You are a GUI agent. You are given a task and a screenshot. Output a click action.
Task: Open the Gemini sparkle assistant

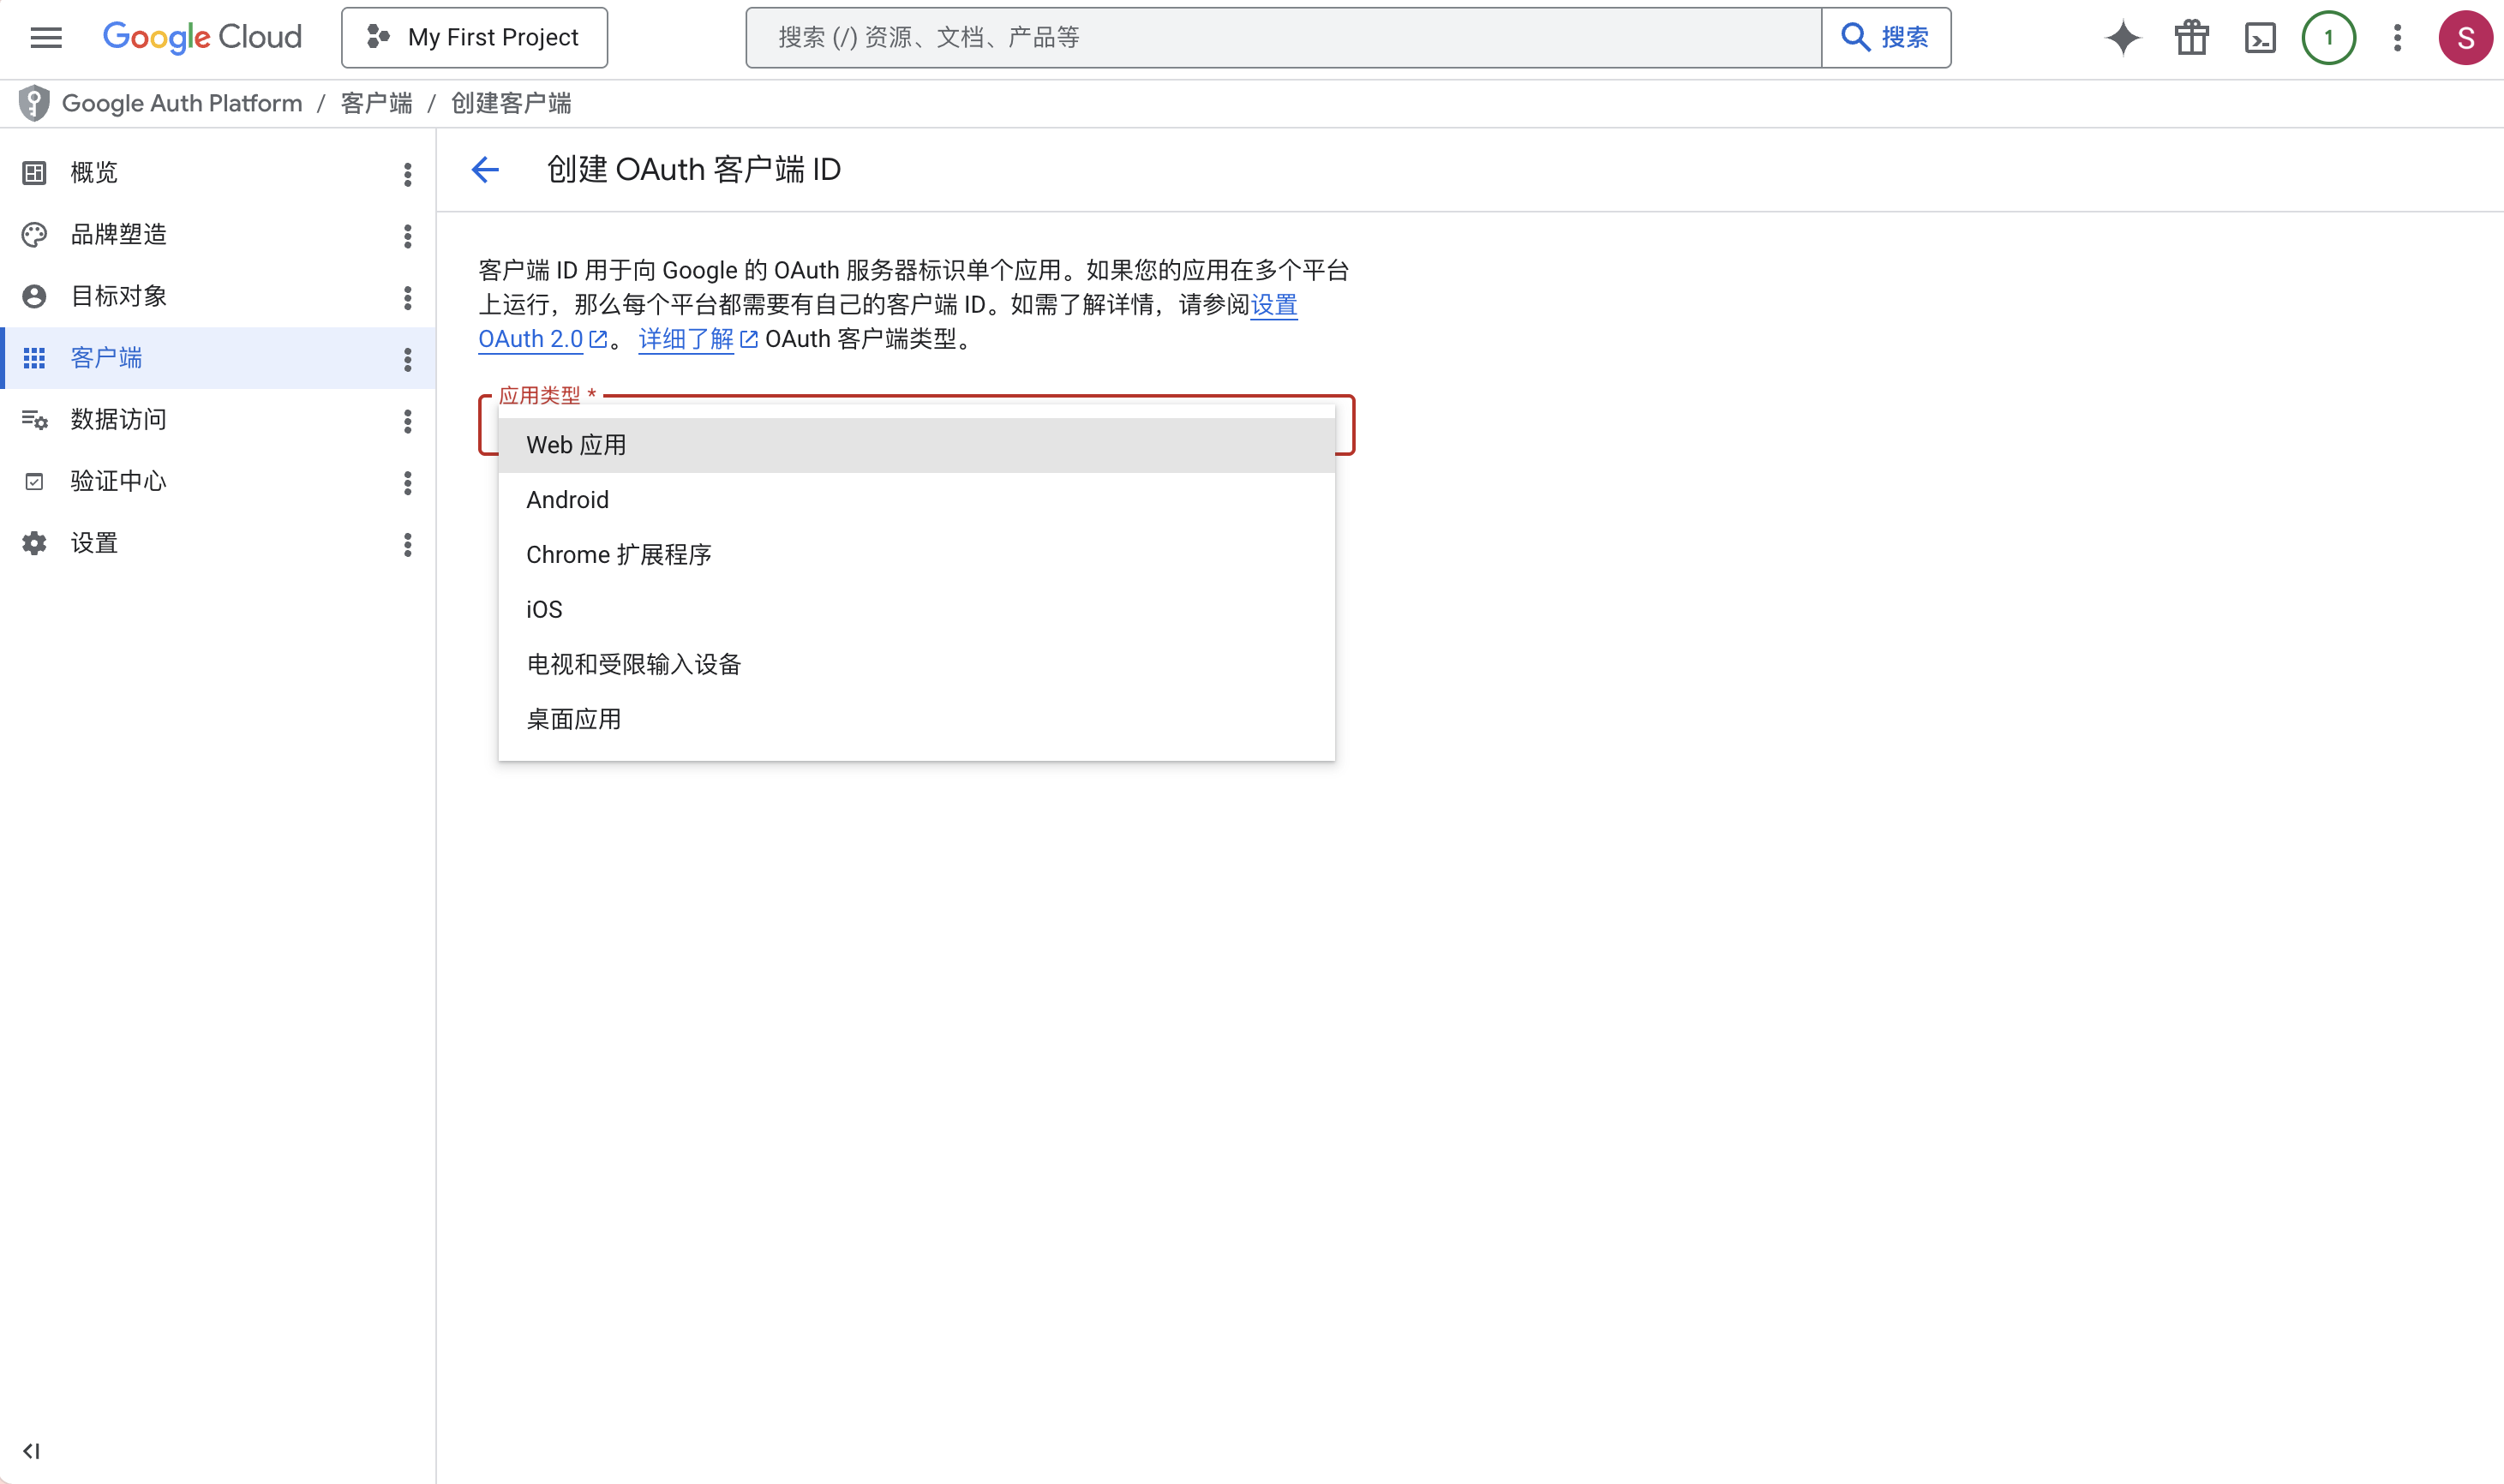(x=2123, y=38)
